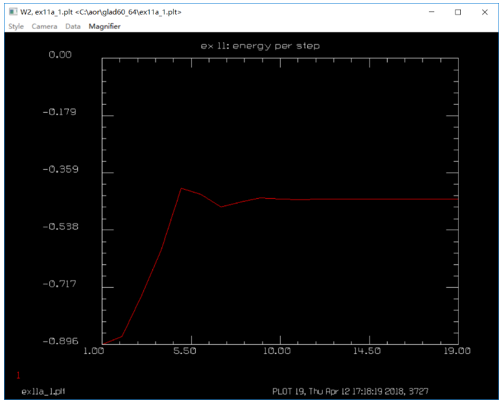Minimize the plot window

point(431,12)
